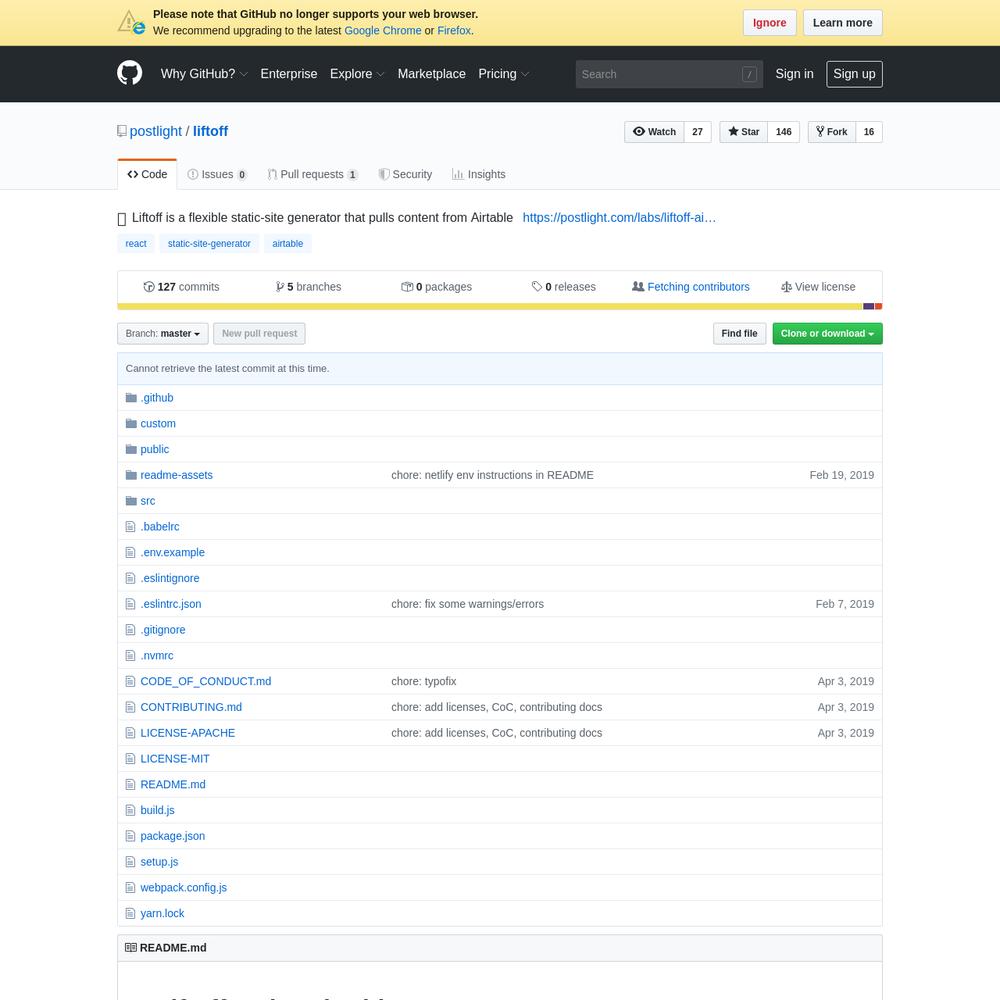The height and width of the screenshot is (1000, 1000).
Task: Open the CODE_OF_CONDUCT.md file
Action: pyautogui.click(x=205, y=682)
